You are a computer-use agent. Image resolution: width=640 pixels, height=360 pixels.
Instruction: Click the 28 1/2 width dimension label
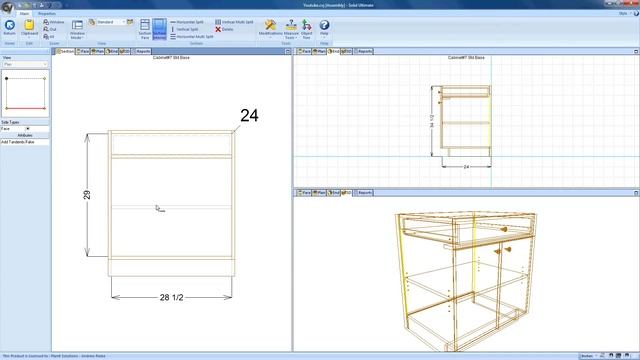click(x=171, y=298)
